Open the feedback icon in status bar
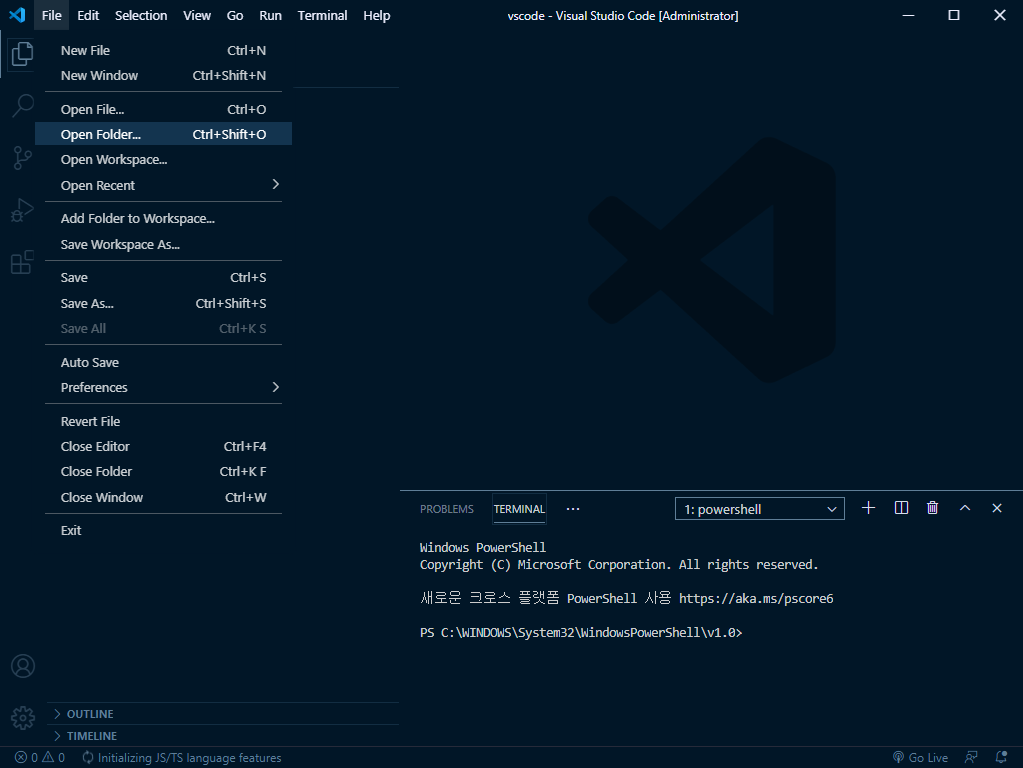Image resolution: width=1023 pixels, height=768 pixels. (x=971, y=758)
